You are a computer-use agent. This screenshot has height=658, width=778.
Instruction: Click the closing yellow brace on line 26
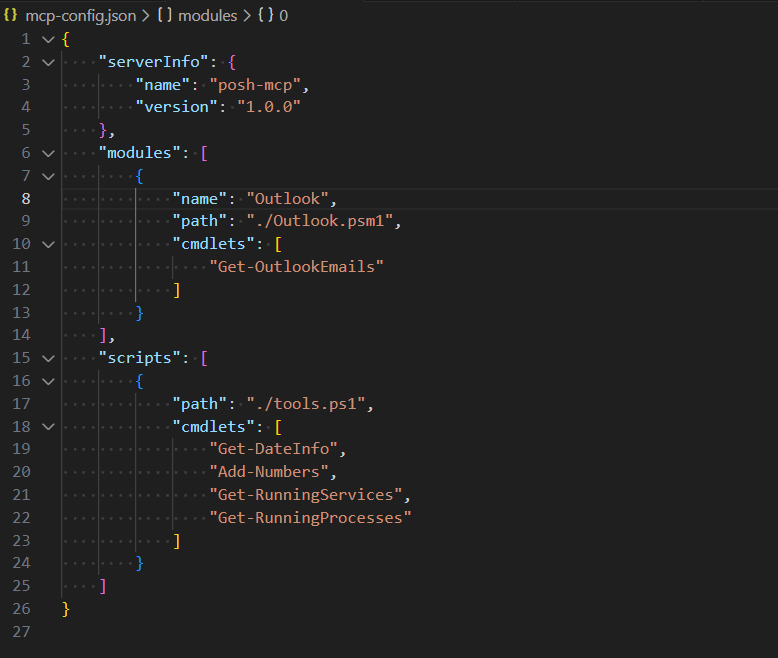pos(66,608)
